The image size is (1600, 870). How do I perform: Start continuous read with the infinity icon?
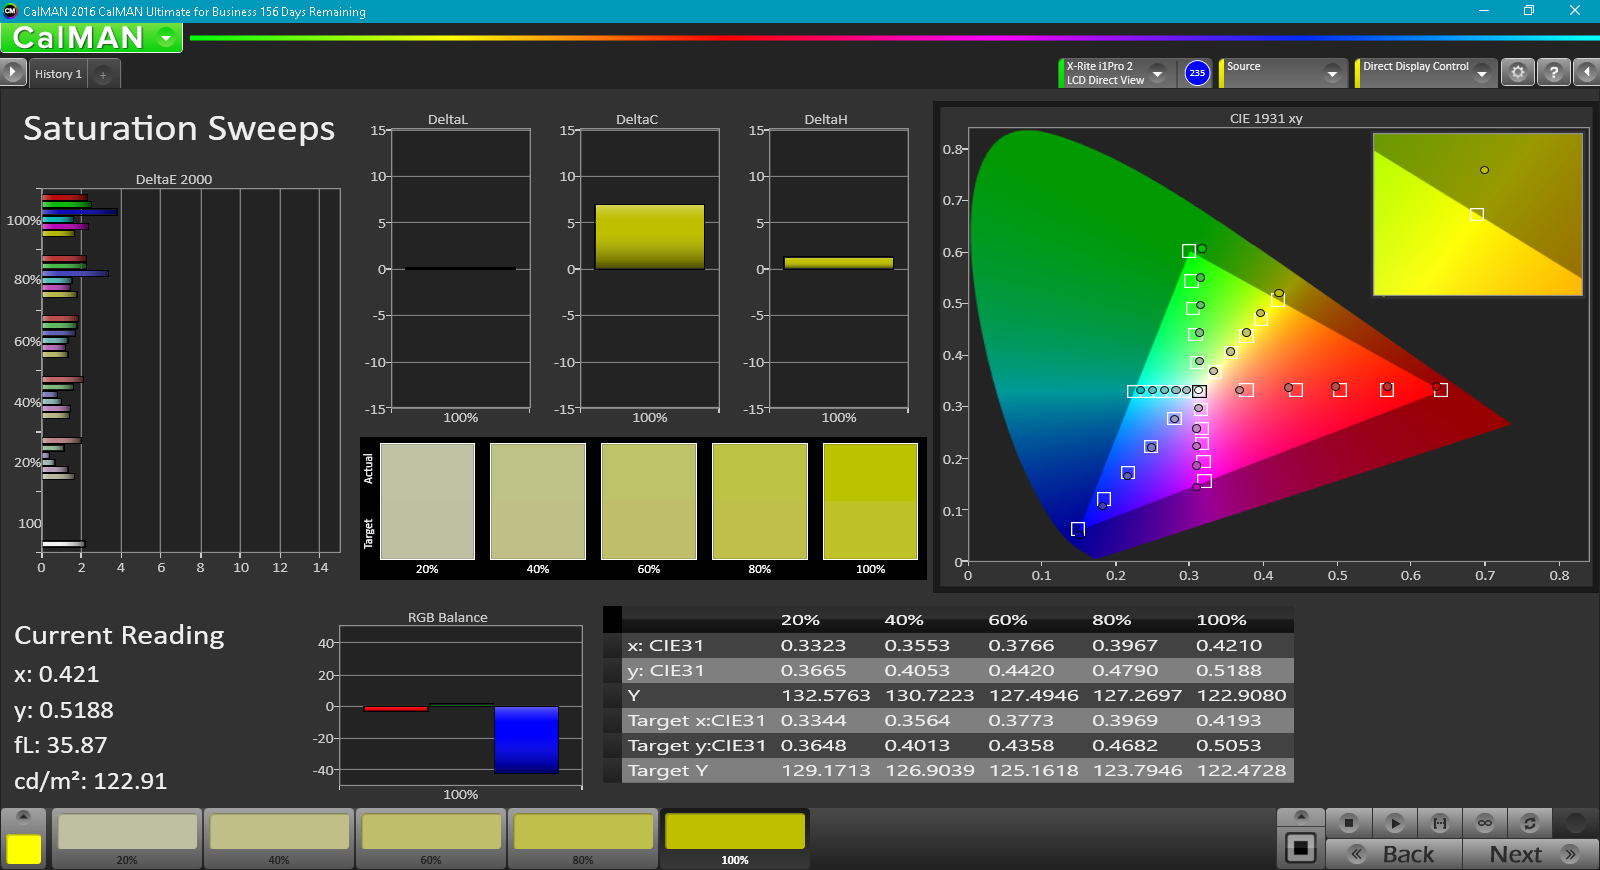1484,823
